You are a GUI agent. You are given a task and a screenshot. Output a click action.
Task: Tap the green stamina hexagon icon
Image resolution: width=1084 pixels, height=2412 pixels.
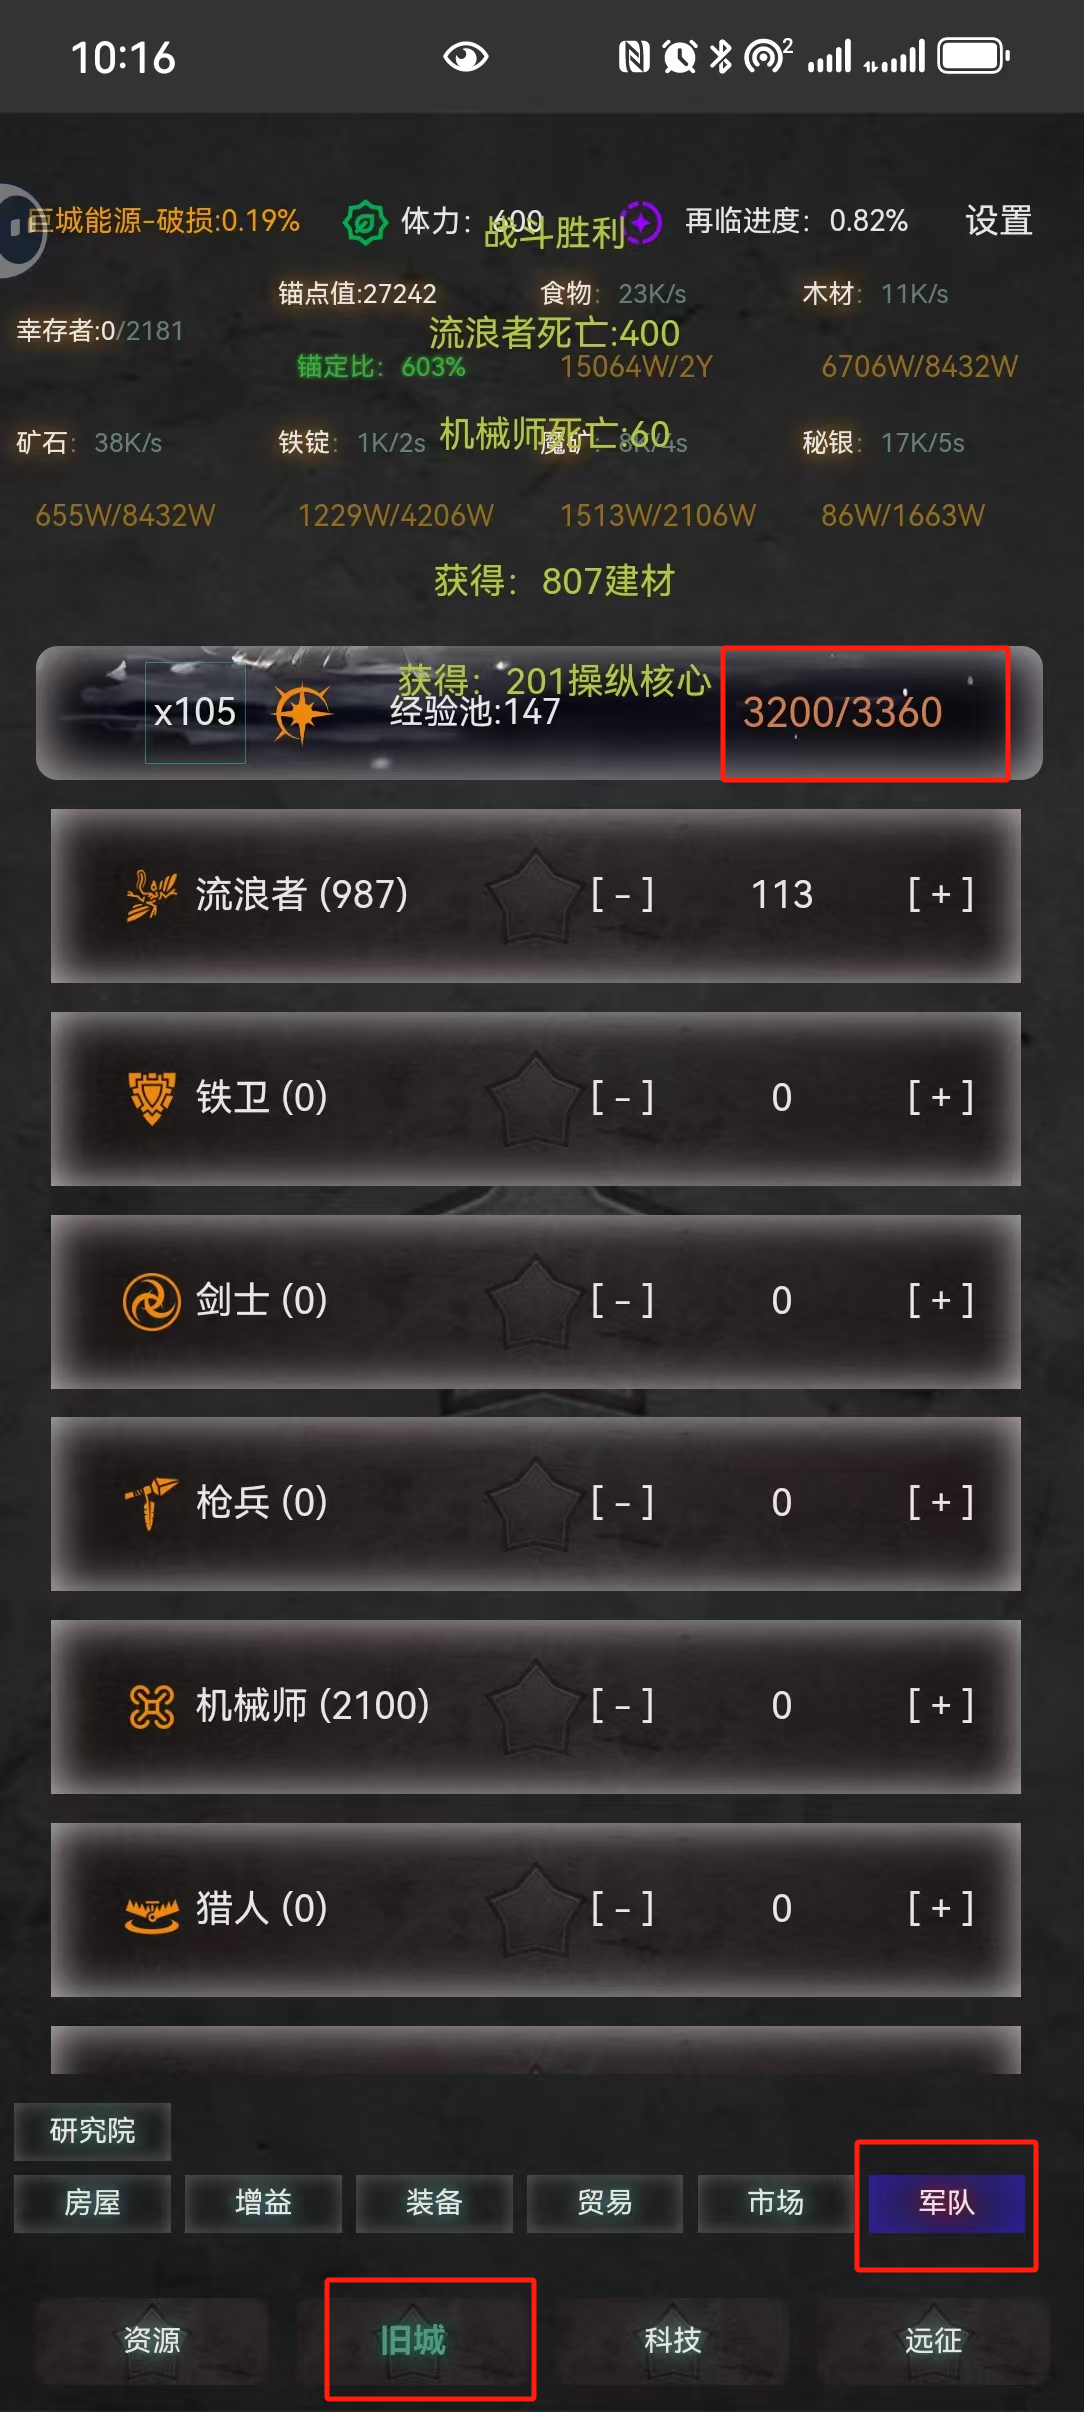click(x=365, y=222)
